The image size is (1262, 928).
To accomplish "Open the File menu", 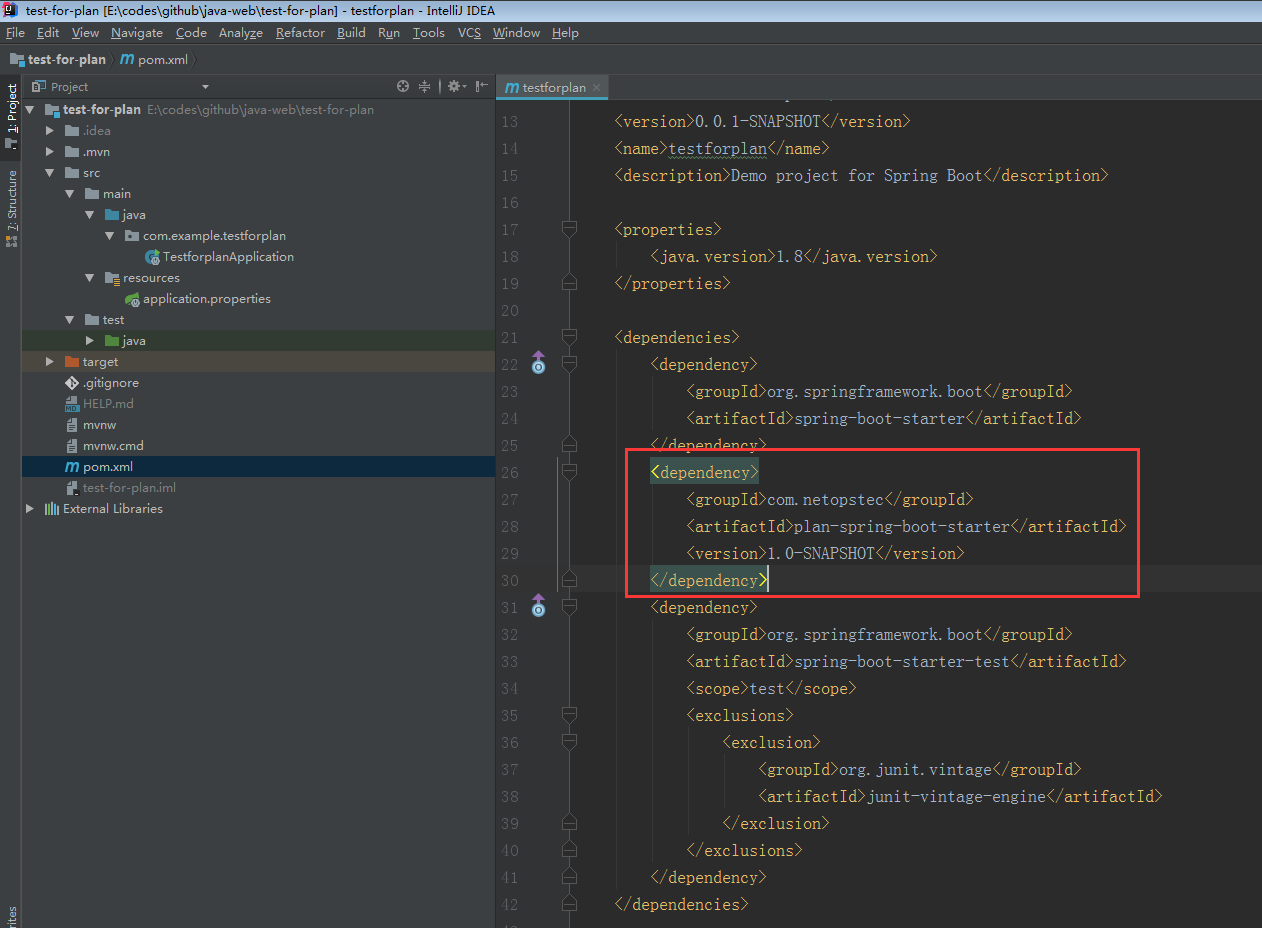I will (x=15, y=32).
